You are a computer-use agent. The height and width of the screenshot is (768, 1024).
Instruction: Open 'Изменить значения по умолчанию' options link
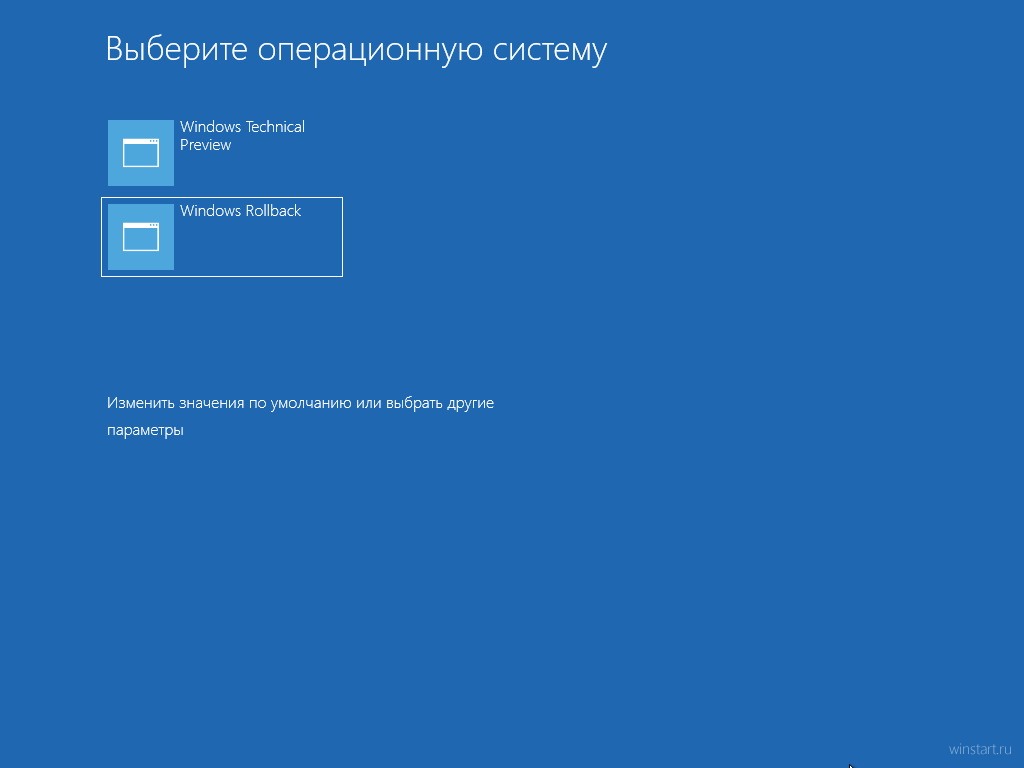(300, 416)
